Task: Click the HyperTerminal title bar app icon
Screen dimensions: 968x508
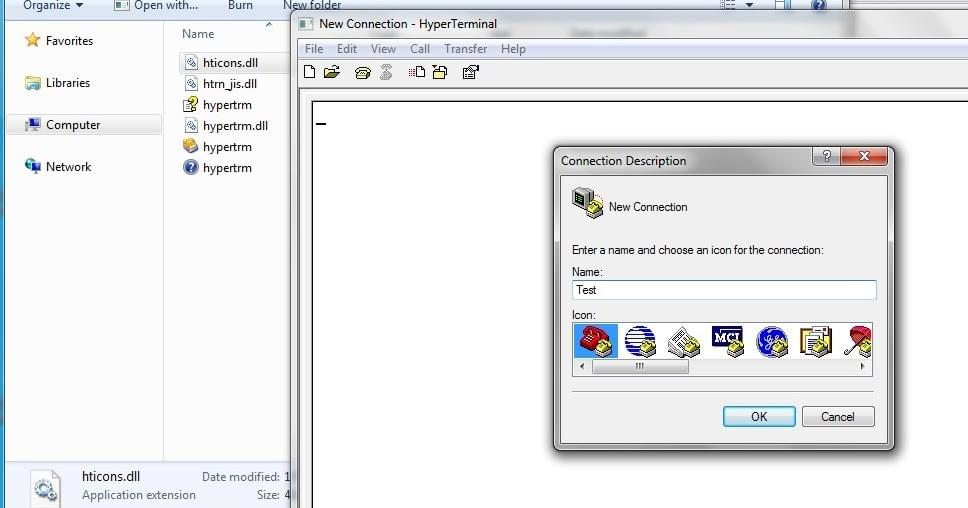Action: [306, 24]
